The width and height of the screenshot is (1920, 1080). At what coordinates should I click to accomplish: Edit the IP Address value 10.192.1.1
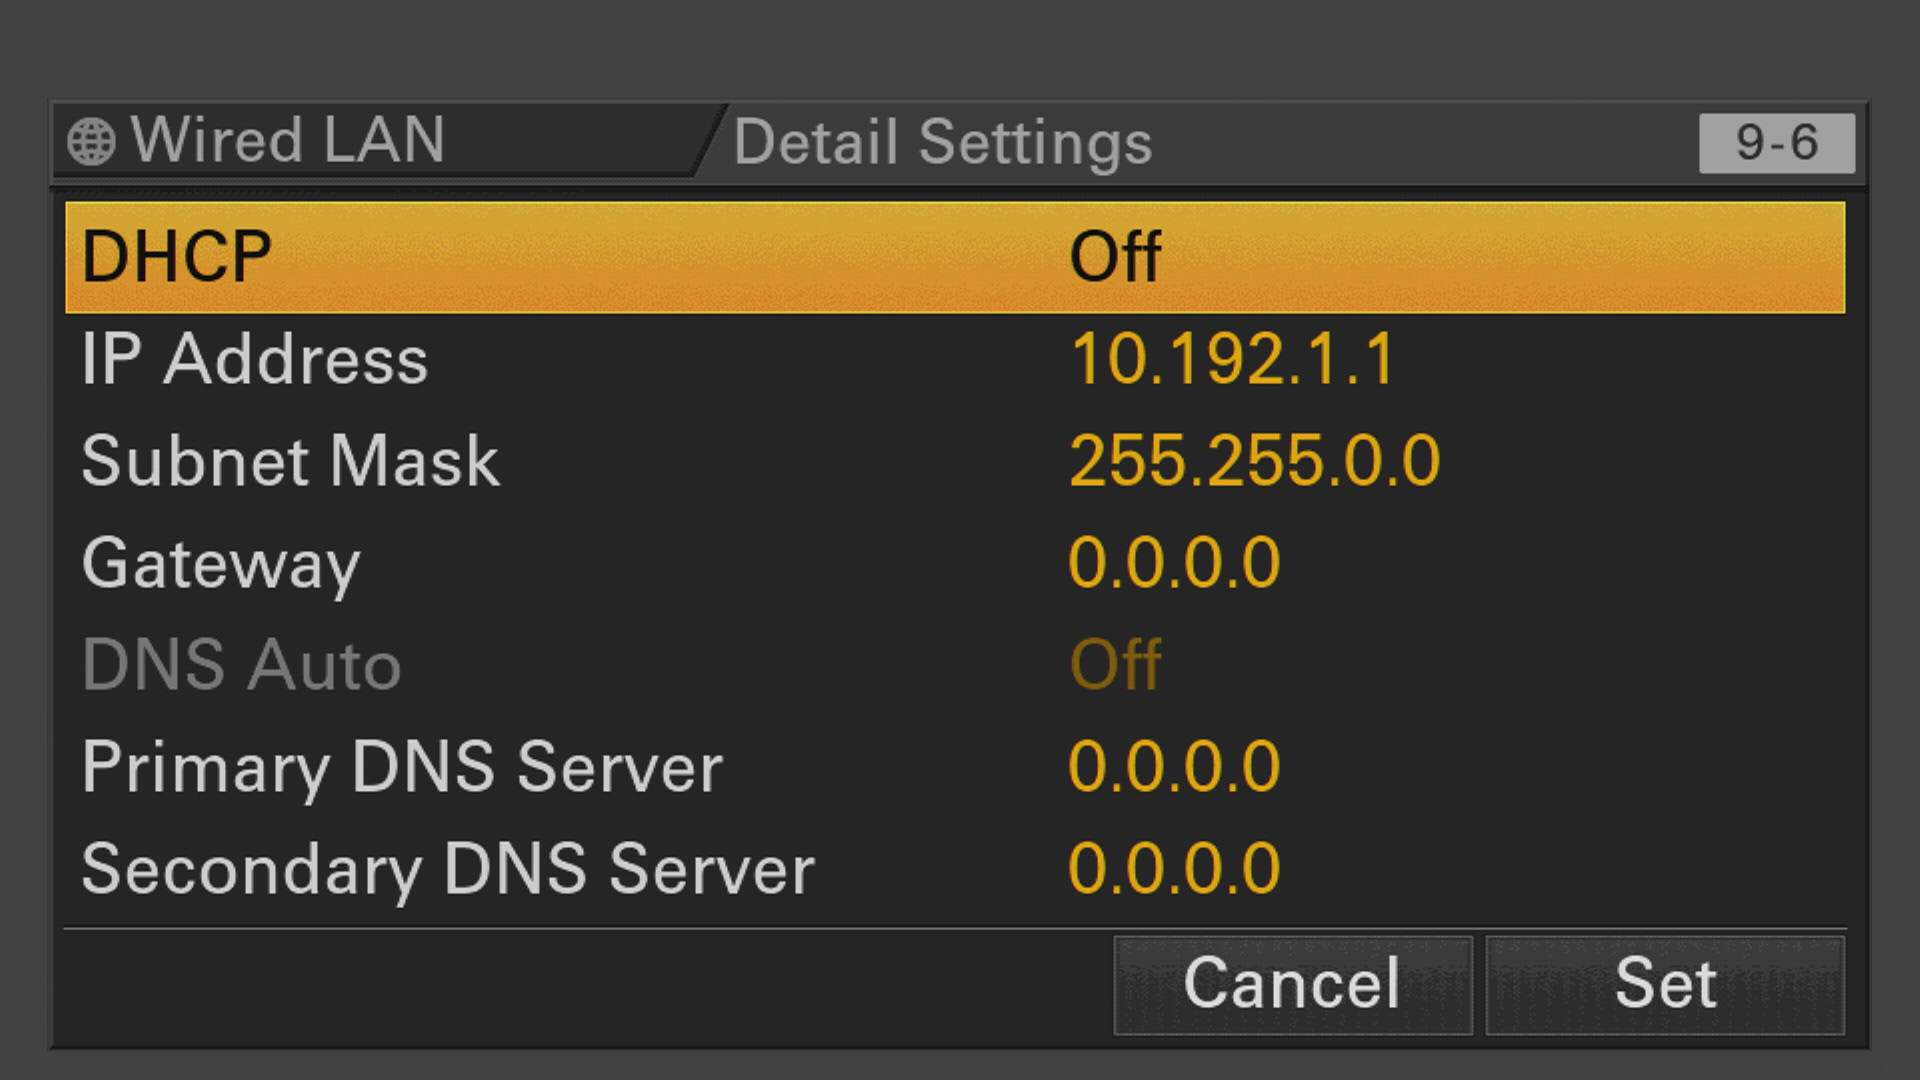click(x=1232, y=359)
